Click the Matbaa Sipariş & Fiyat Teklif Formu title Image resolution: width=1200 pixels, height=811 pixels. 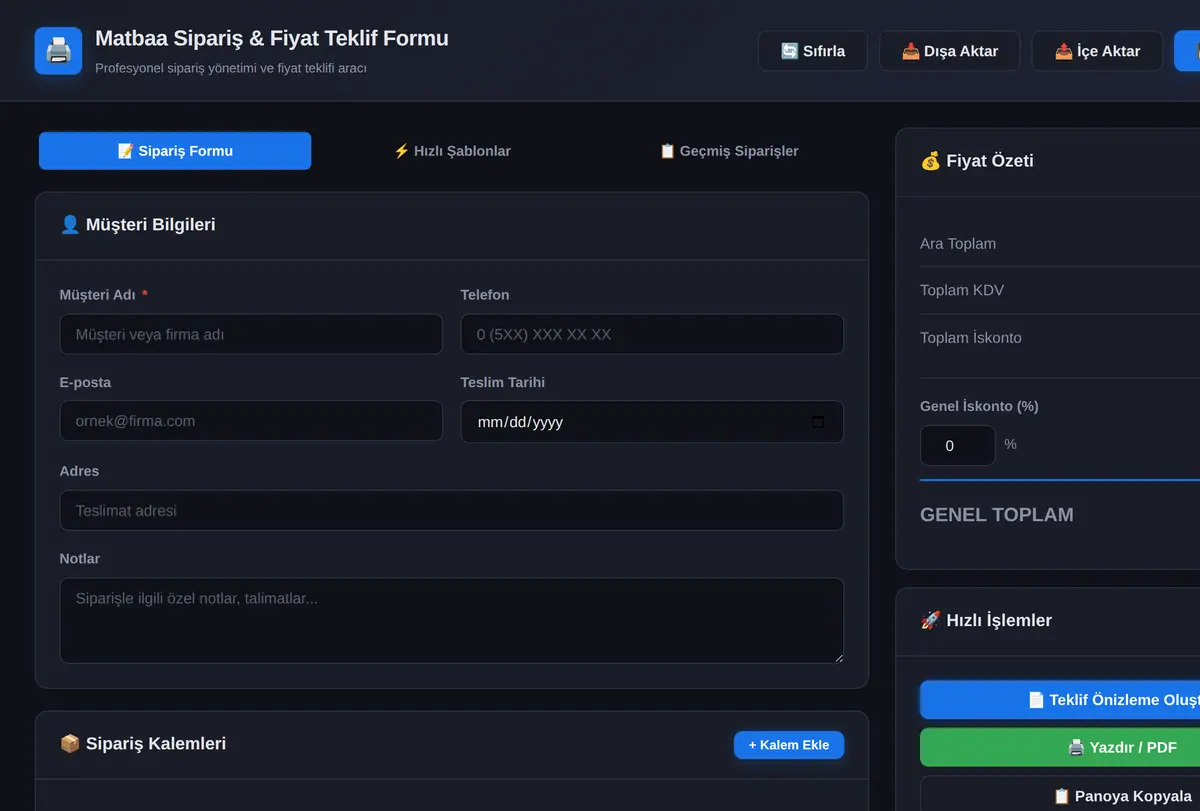click(x=272, y=38)
